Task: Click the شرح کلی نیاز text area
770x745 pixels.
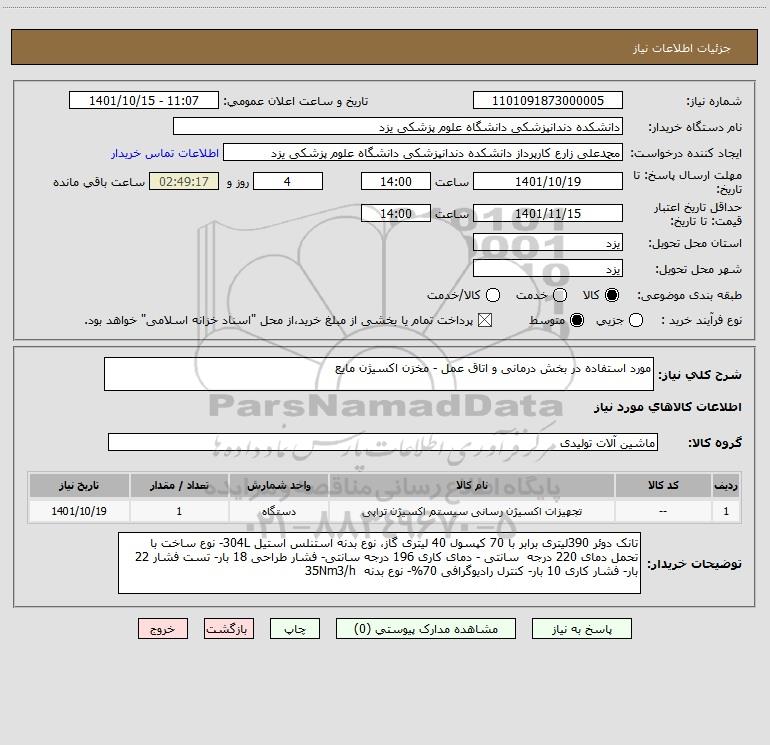Action: click(x=379, y=374)
